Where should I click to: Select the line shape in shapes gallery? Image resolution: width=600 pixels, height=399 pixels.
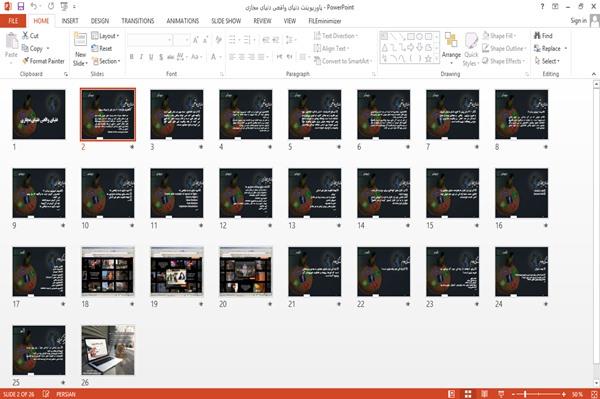393,37
